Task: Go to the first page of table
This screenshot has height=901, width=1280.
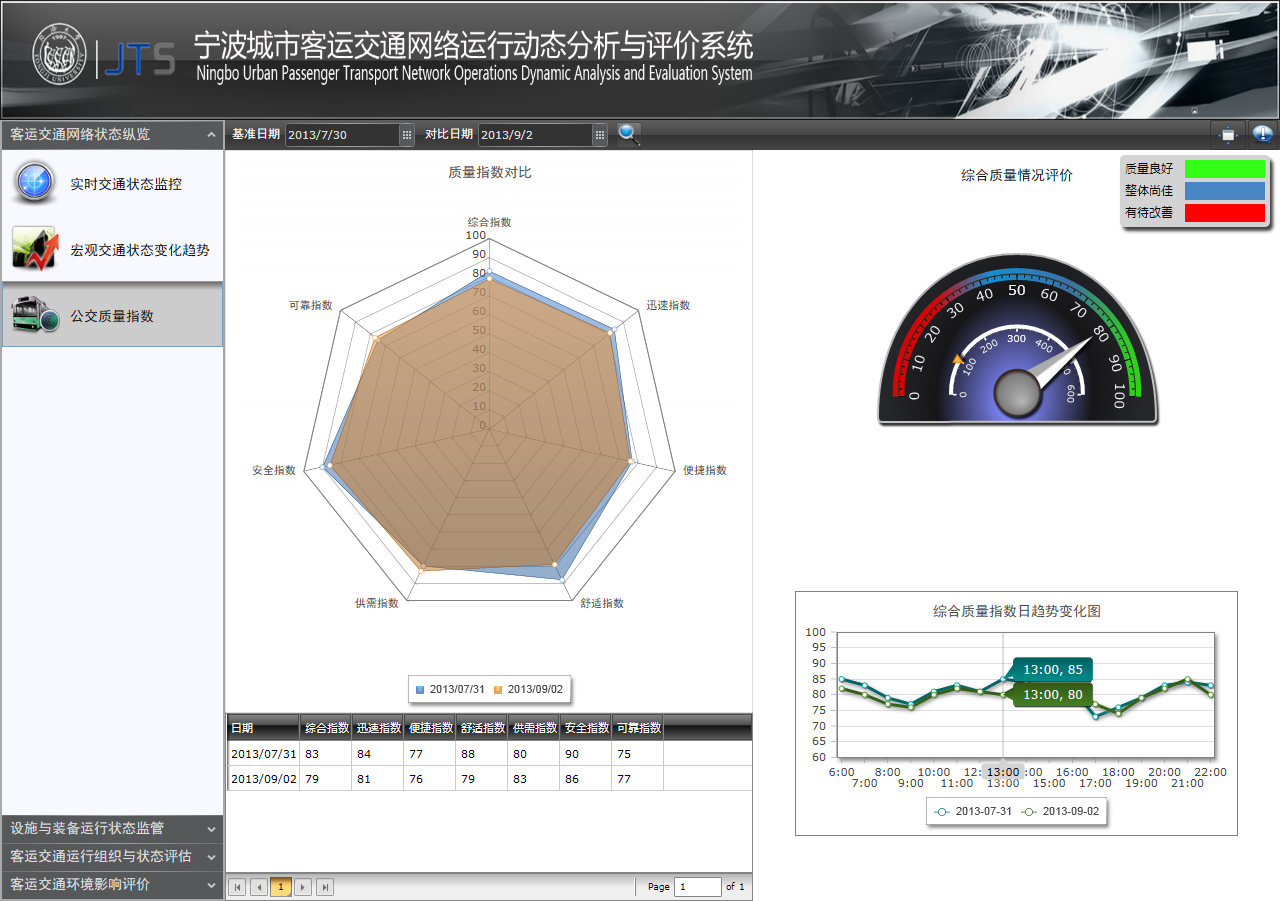Action: pyautogui.click(x=237, y=887)
